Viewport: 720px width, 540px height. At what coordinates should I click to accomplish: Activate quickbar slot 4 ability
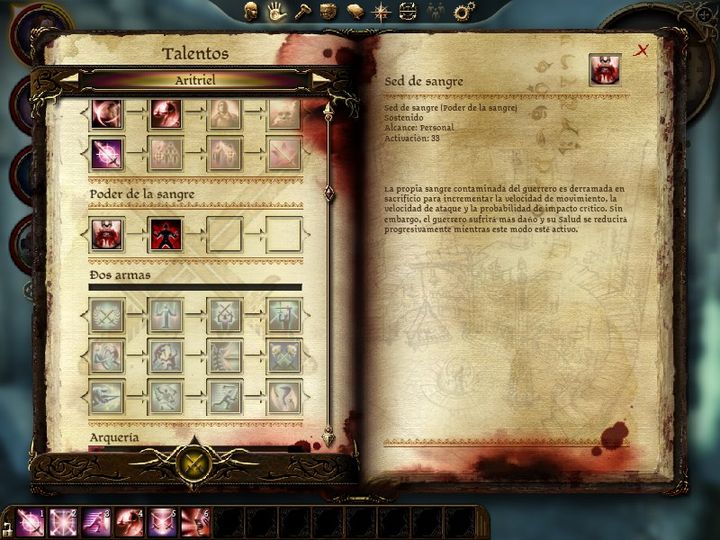click(129, 523)
